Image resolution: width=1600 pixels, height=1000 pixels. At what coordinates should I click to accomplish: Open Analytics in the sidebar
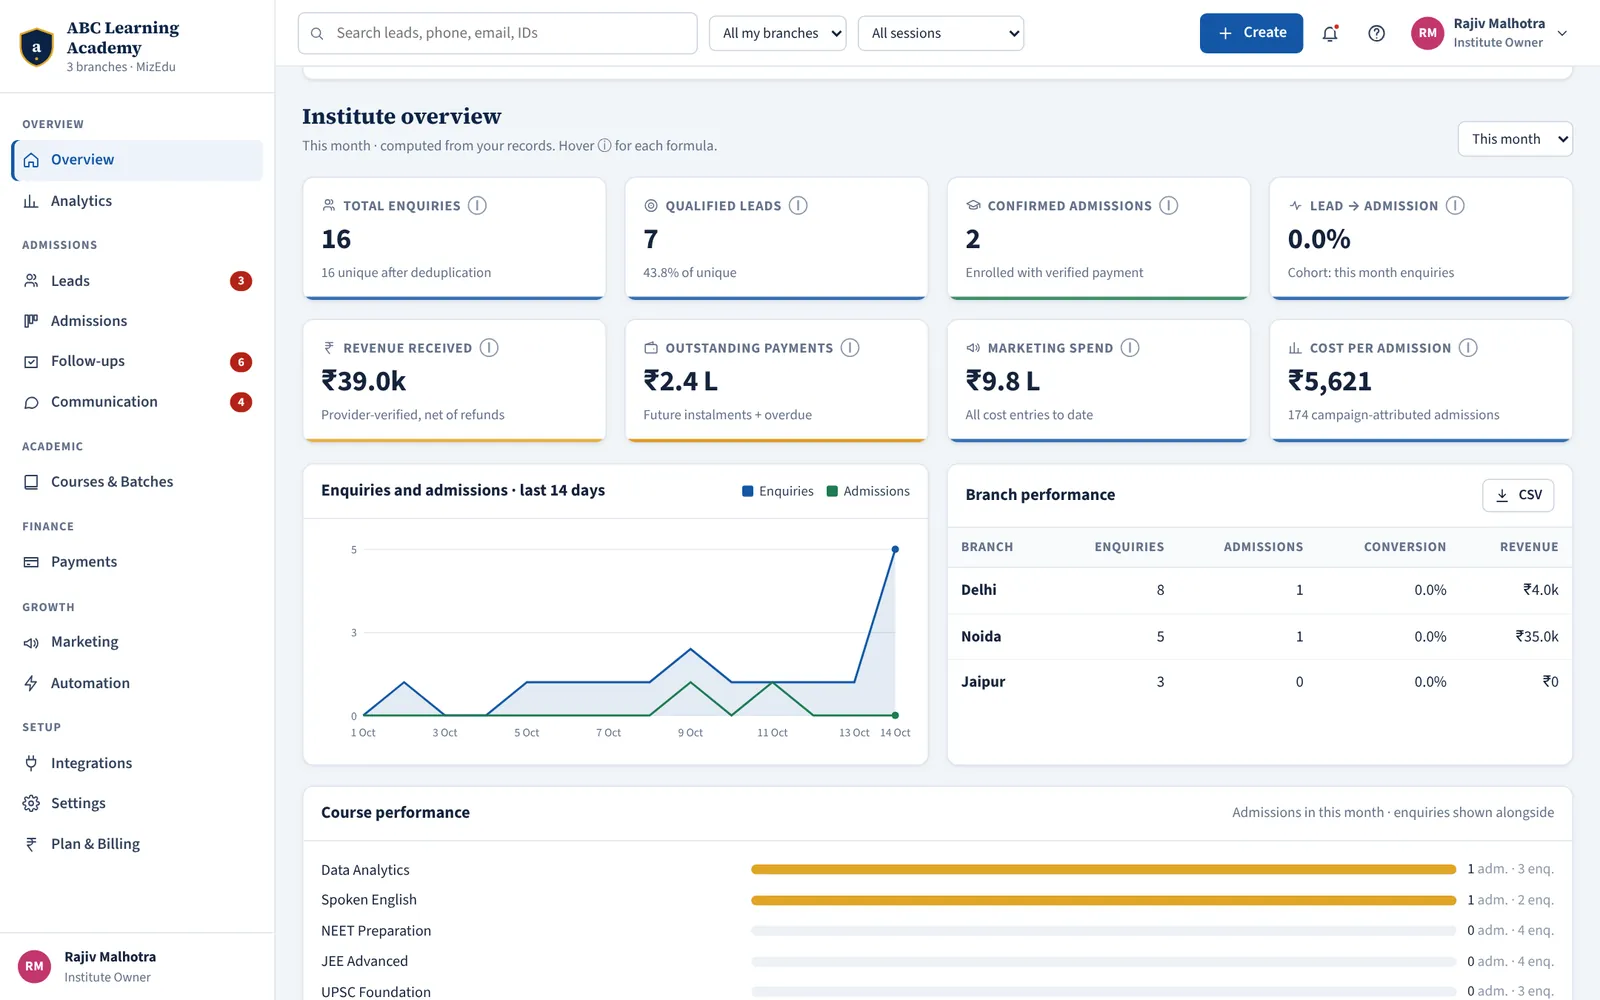point(138,201)
